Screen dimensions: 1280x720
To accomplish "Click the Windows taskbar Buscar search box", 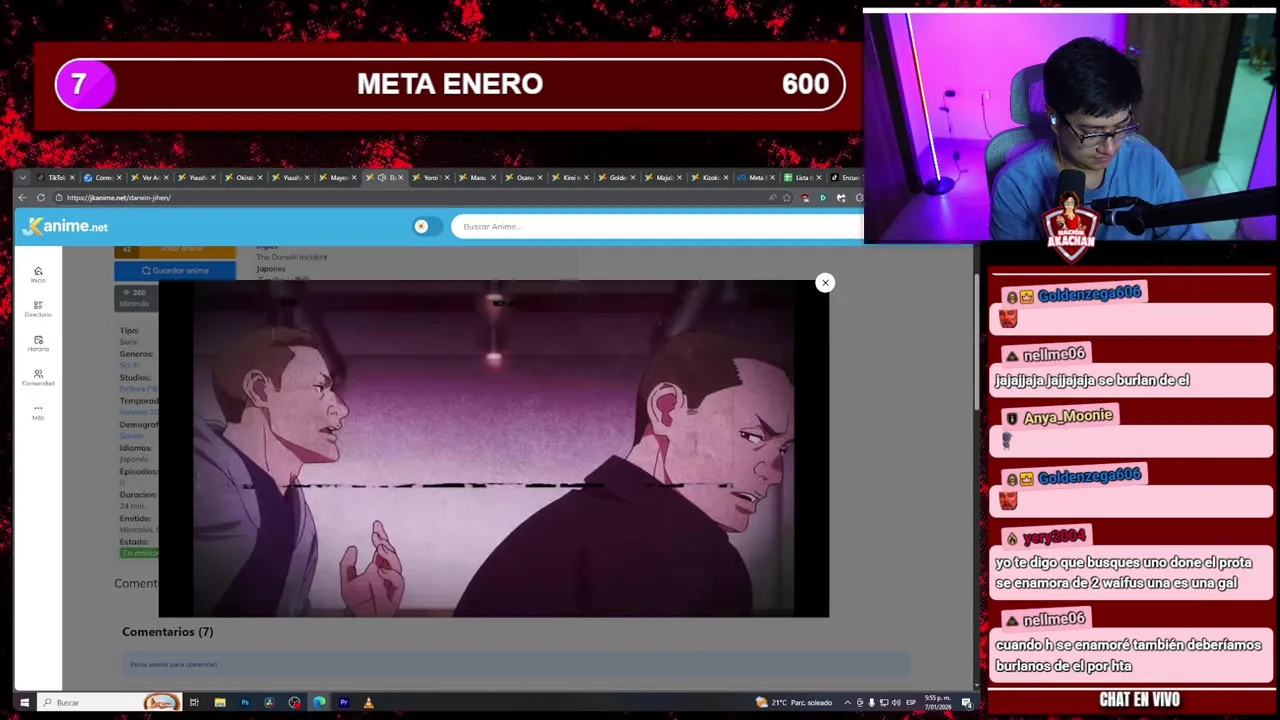I will tap(110, 702).
